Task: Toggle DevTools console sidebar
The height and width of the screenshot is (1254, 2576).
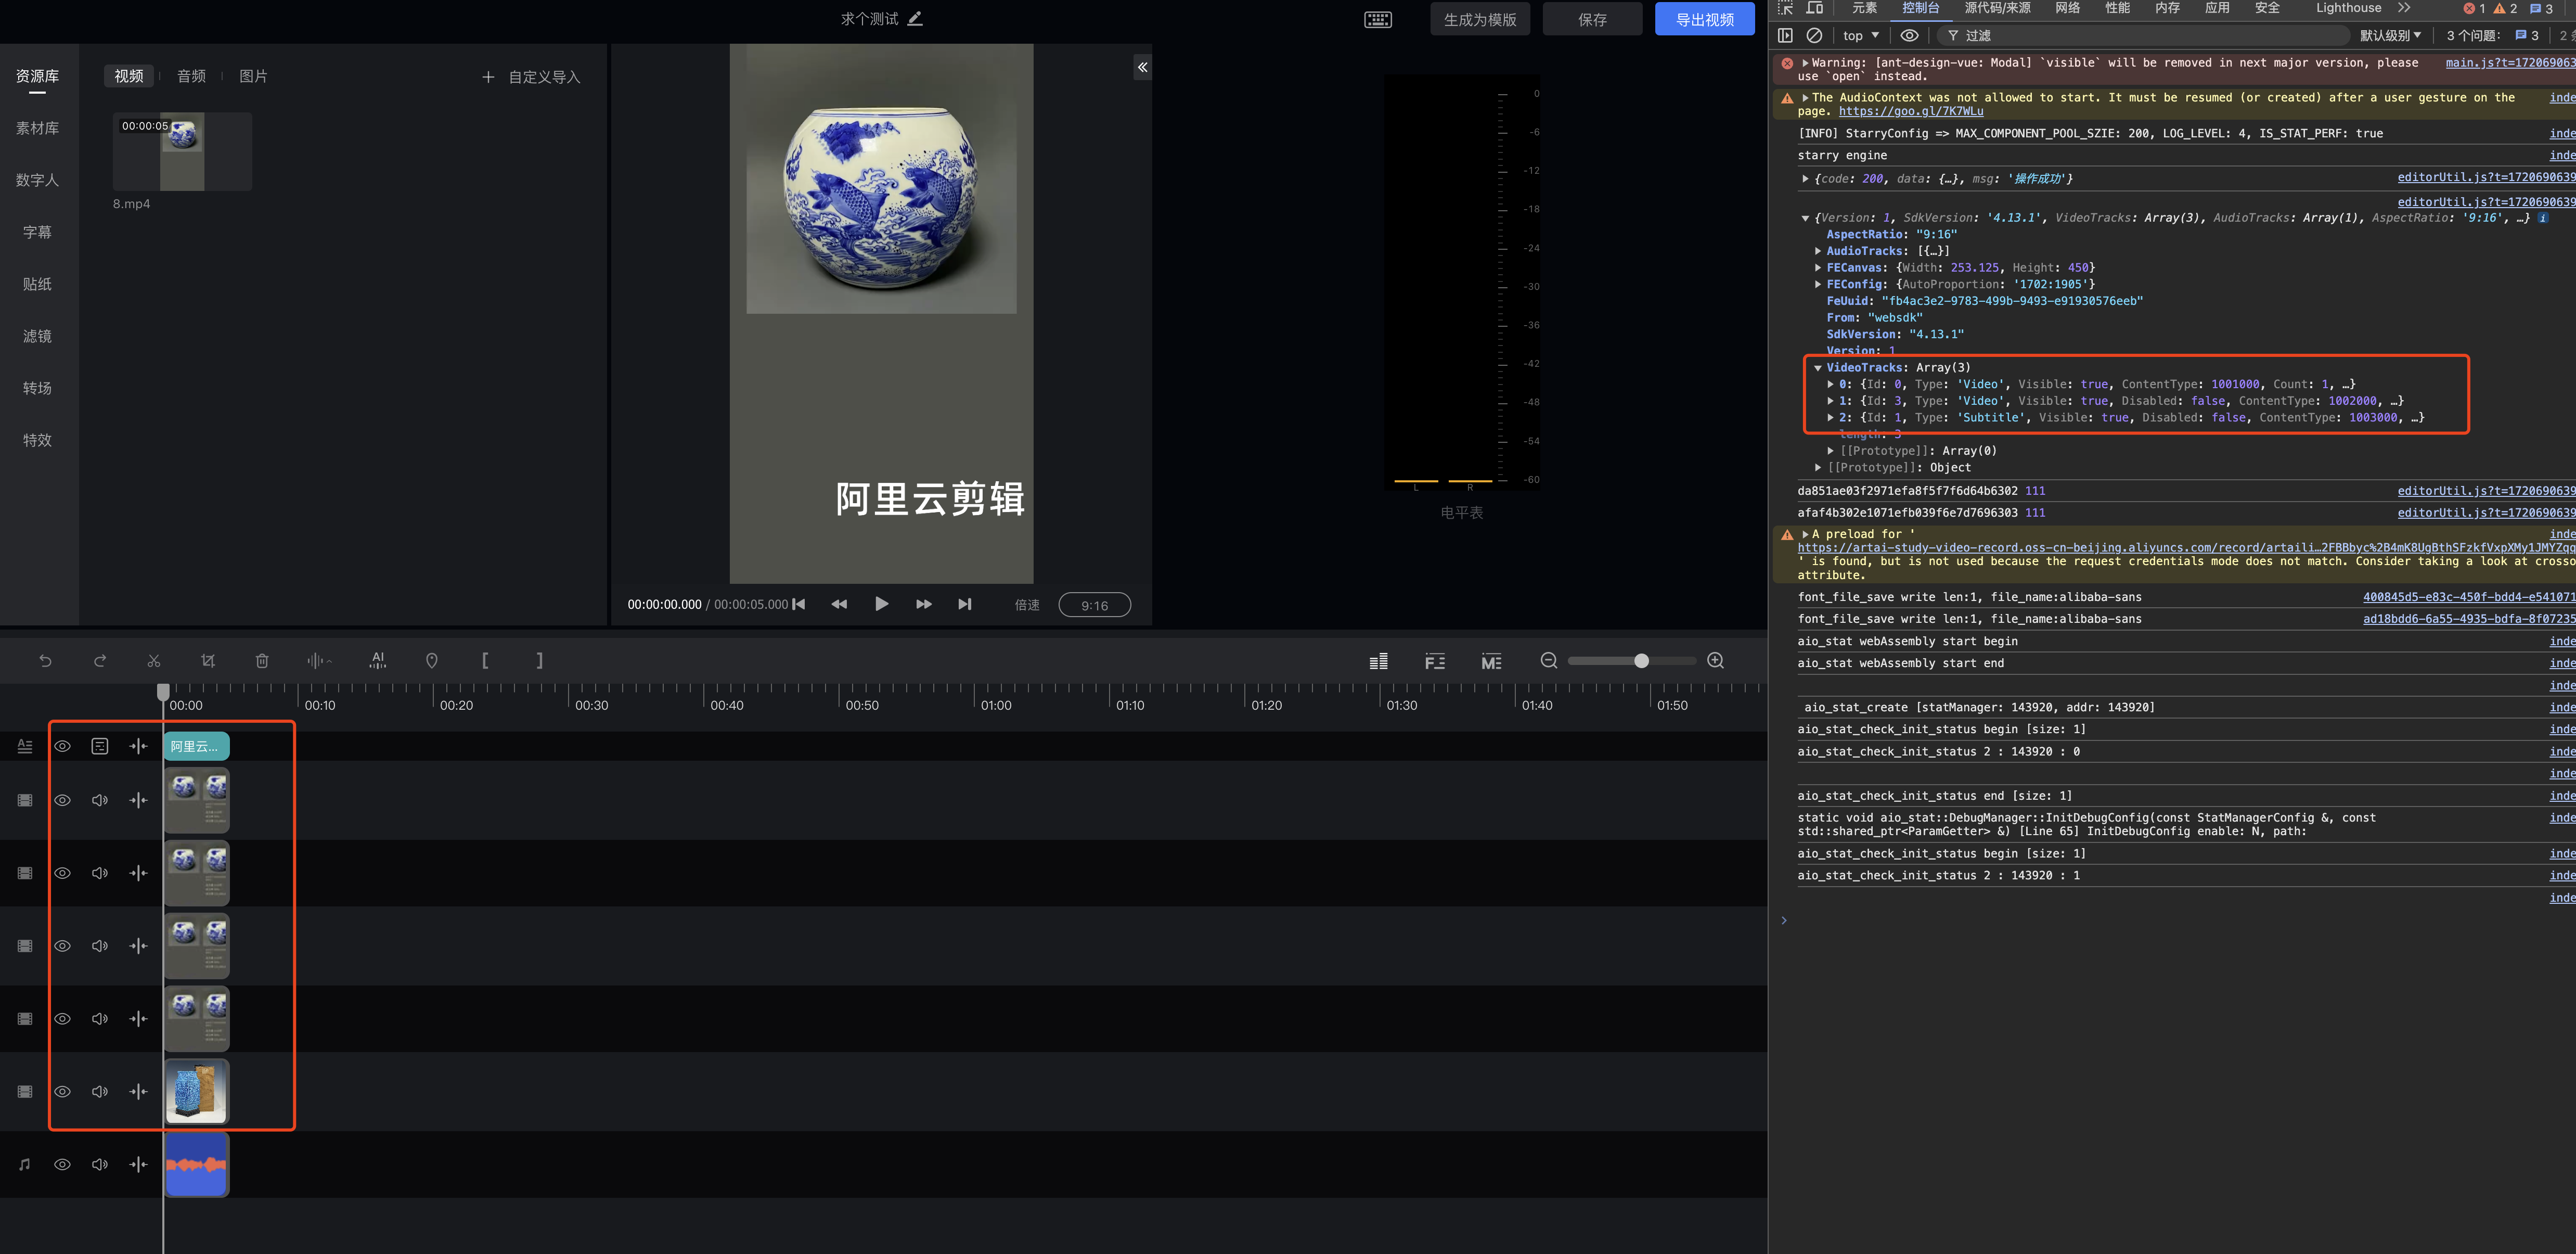Action: coord(1785,35)
